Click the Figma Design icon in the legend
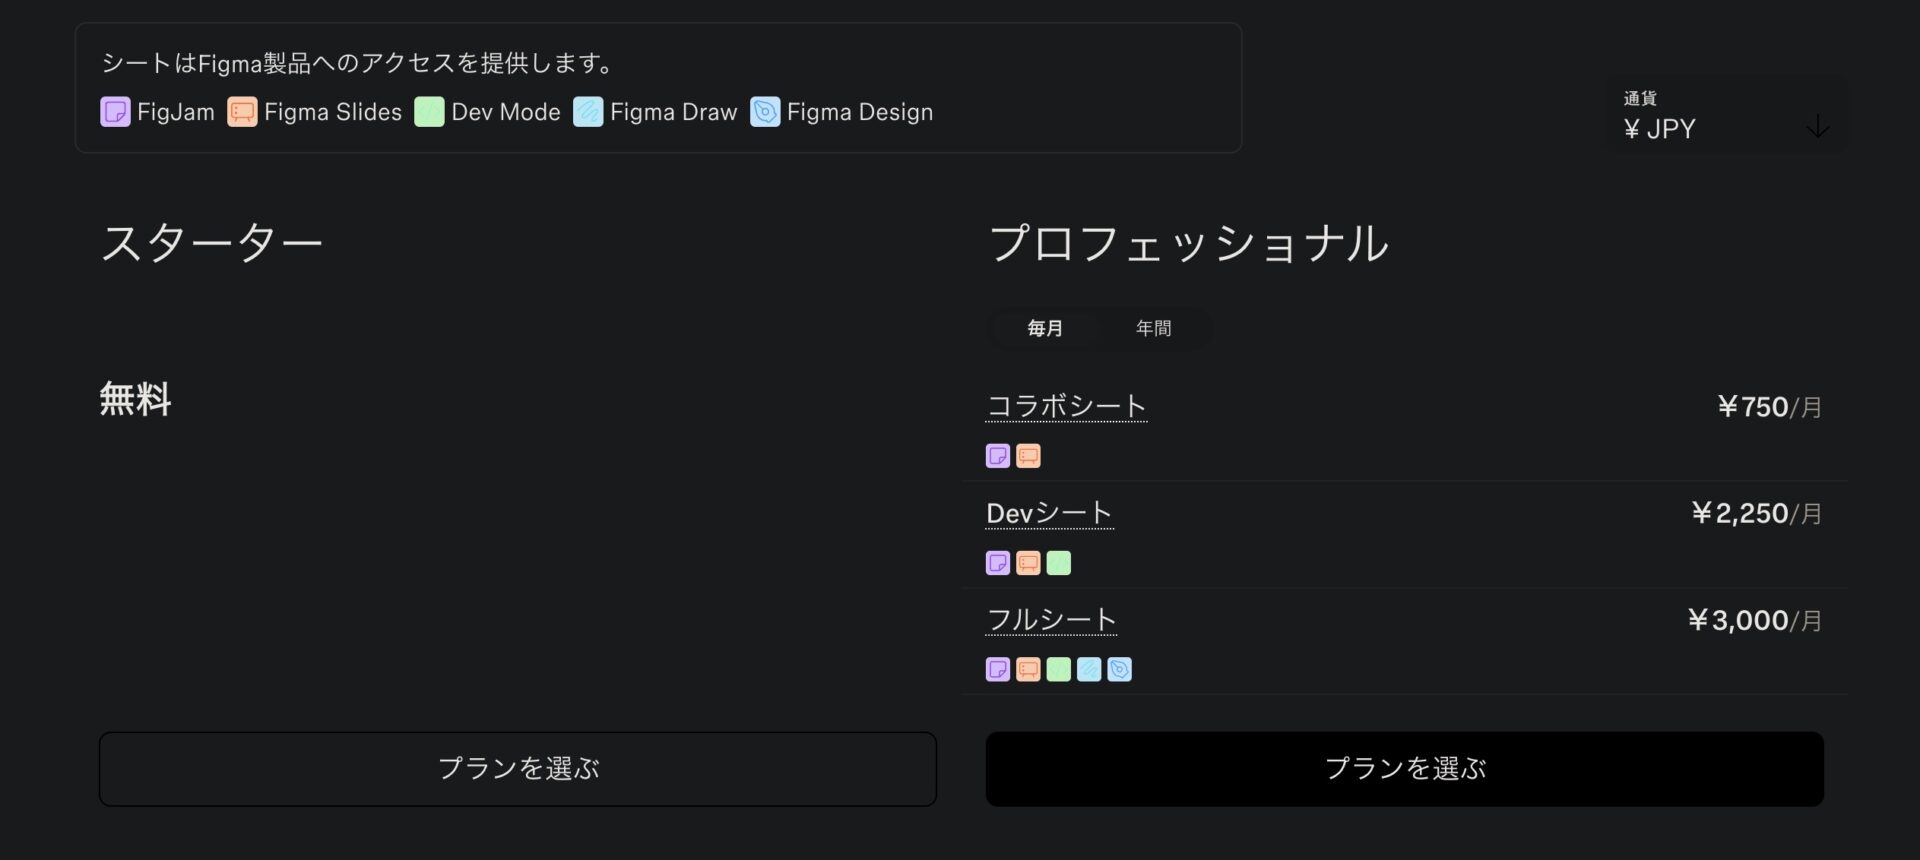The width and height of the screenshot is (1920, 860). [x=765, y=112]
